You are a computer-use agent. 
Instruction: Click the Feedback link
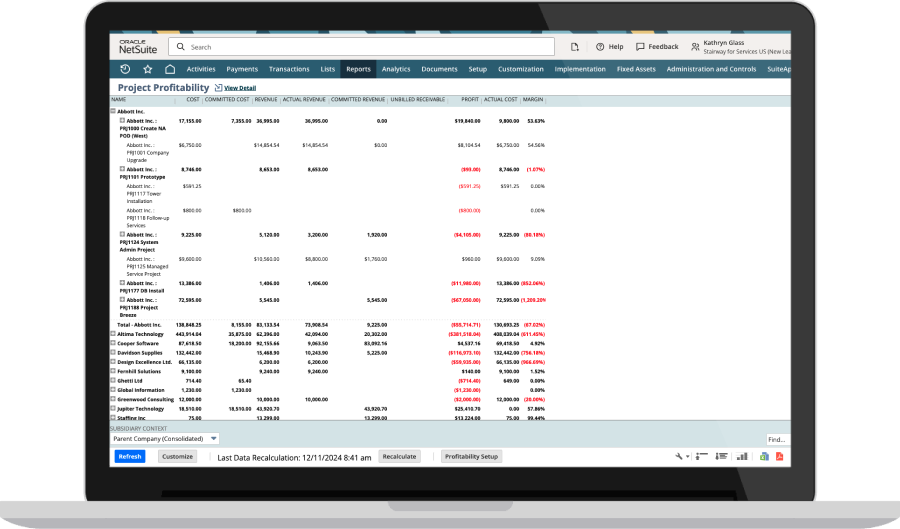pyautogui.click(x=664, y=46)
